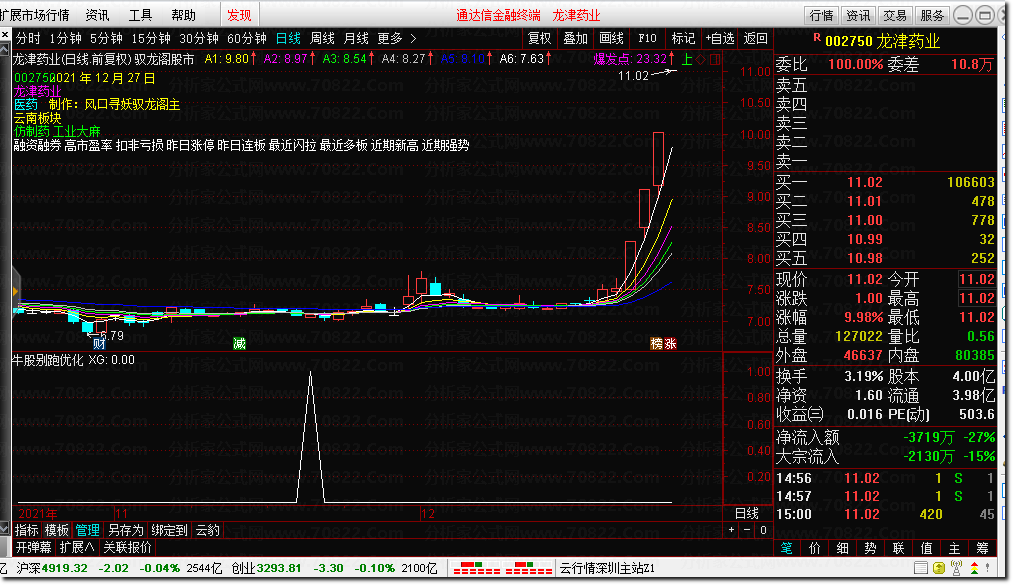1014x585 pixels.
Task: Click the > chevron after 更多
Action: (413, 39)
